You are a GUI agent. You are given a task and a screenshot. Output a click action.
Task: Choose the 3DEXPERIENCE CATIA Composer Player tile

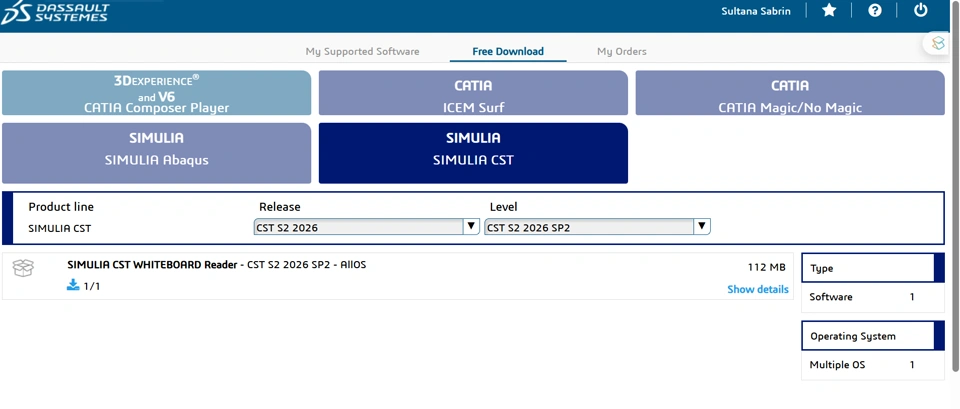pos(157,93)
